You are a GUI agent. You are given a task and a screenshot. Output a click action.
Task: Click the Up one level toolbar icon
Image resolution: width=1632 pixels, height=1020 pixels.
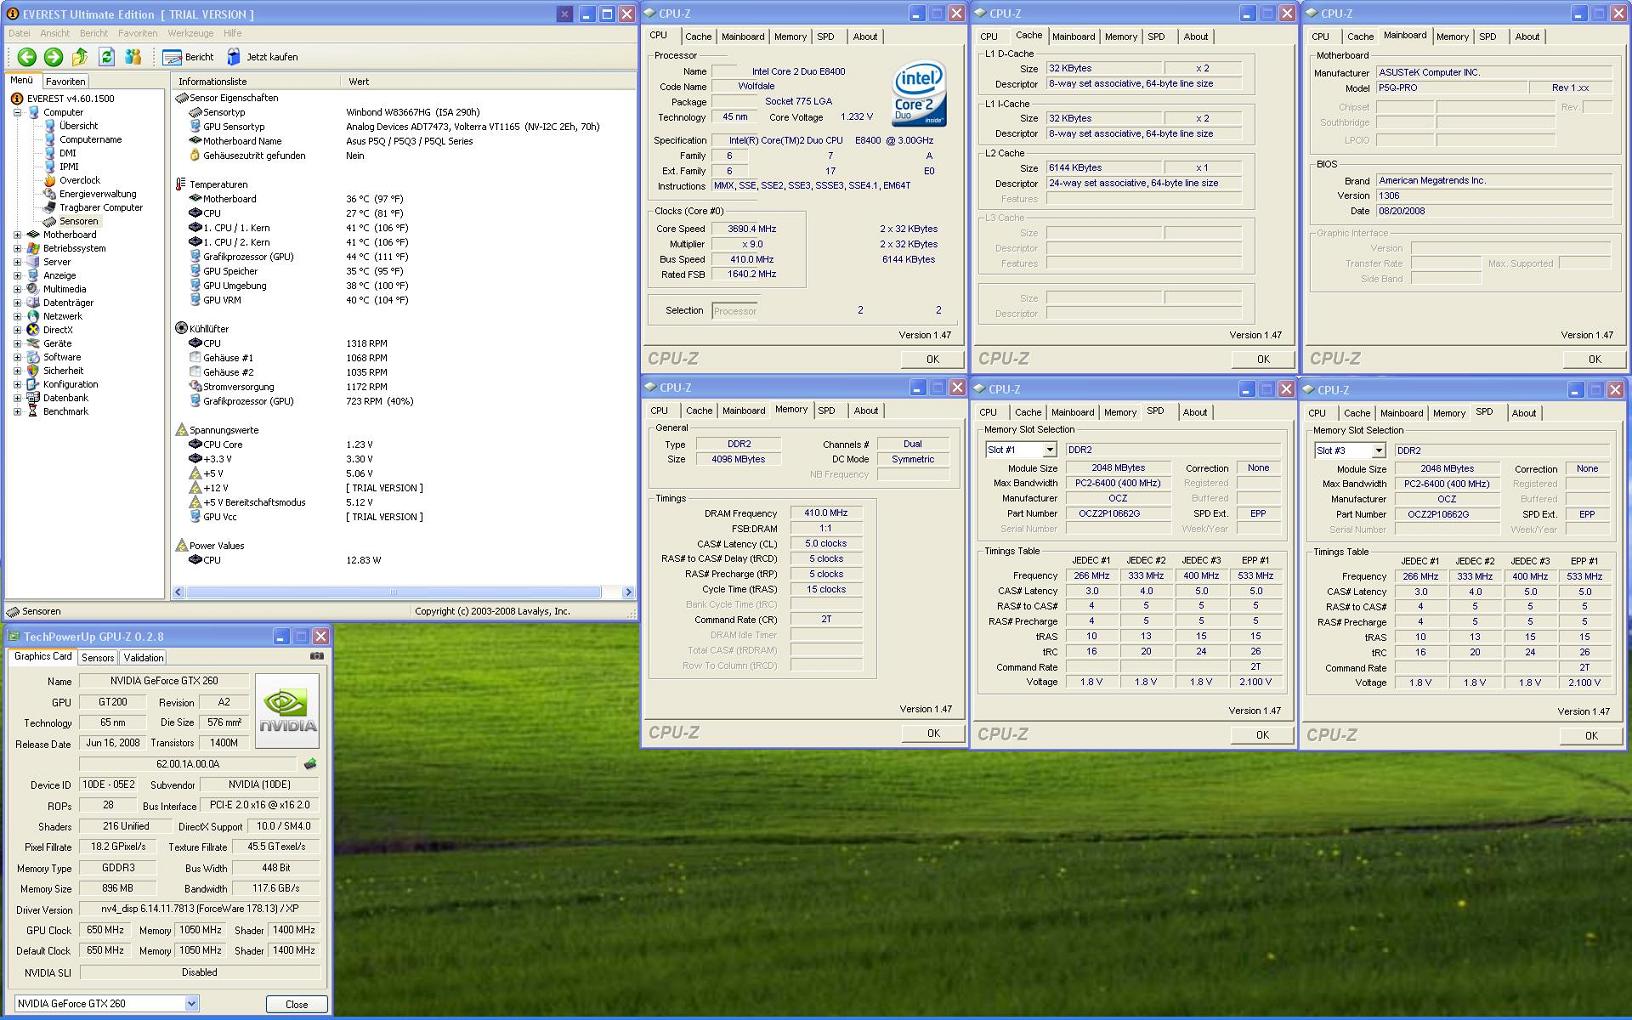pyautogui.click(x=80, y=57)
